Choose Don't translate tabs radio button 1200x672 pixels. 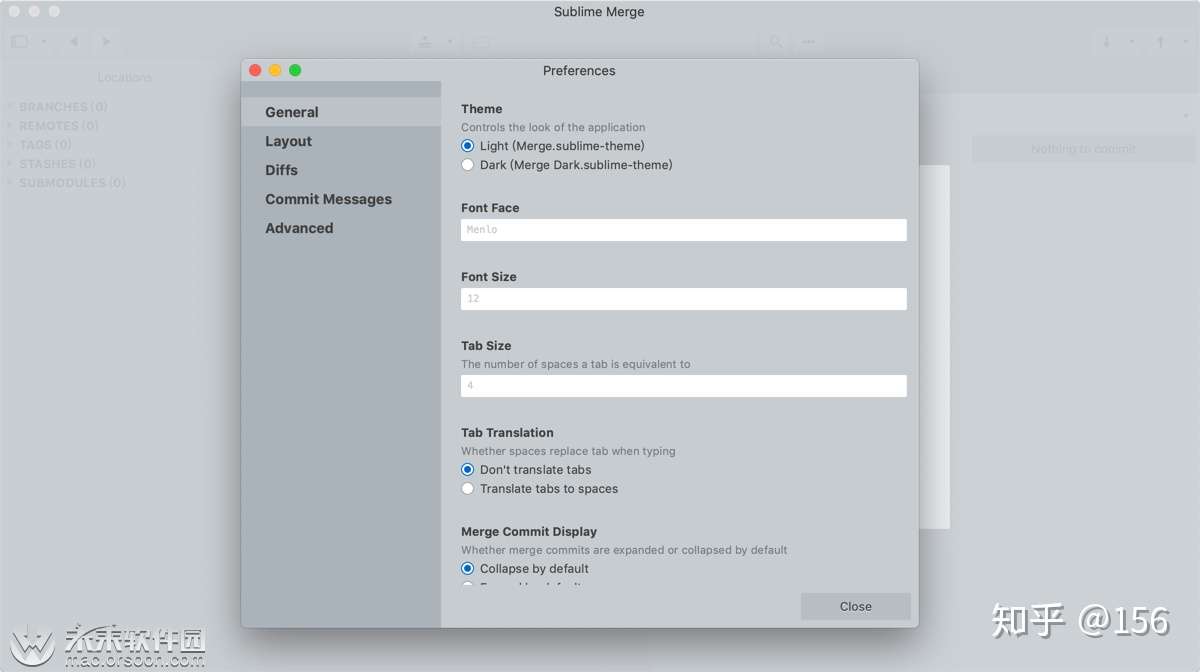point(468,470)
